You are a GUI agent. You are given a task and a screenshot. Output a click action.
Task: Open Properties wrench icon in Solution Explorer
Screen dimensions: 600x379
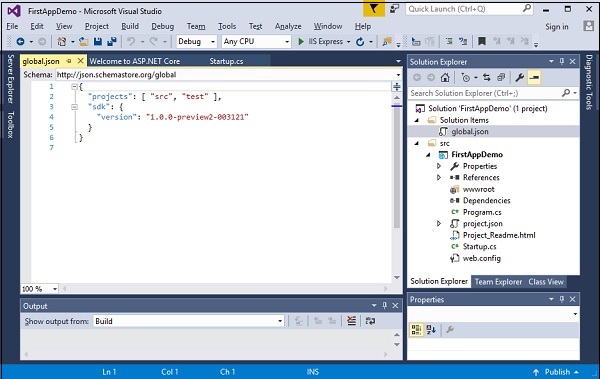tap(519, 78)
